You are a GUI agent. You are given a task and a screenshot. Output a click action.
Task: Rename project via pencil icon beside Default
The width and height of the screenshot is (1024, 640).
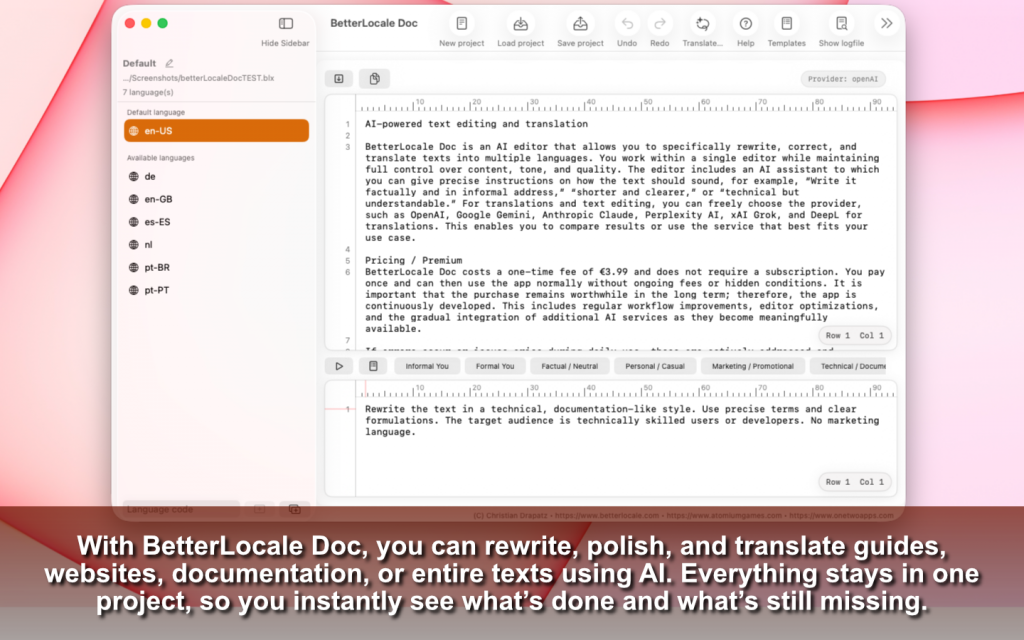169,63
